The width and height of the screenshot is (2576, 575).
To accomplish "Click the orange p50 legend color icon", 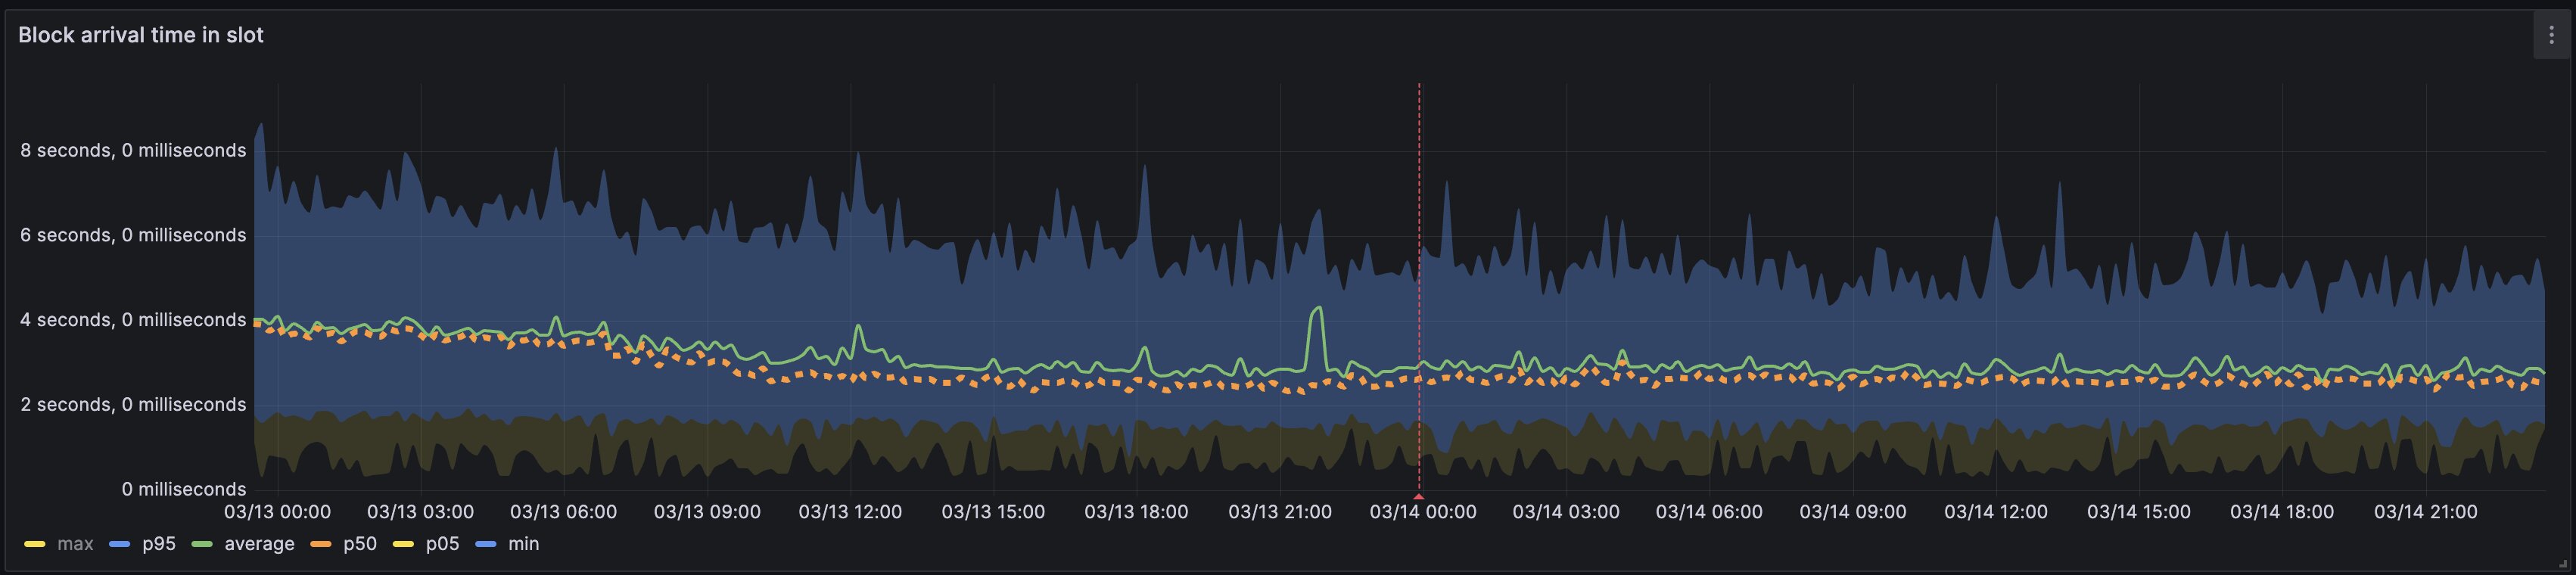I will tap(320, 544).
